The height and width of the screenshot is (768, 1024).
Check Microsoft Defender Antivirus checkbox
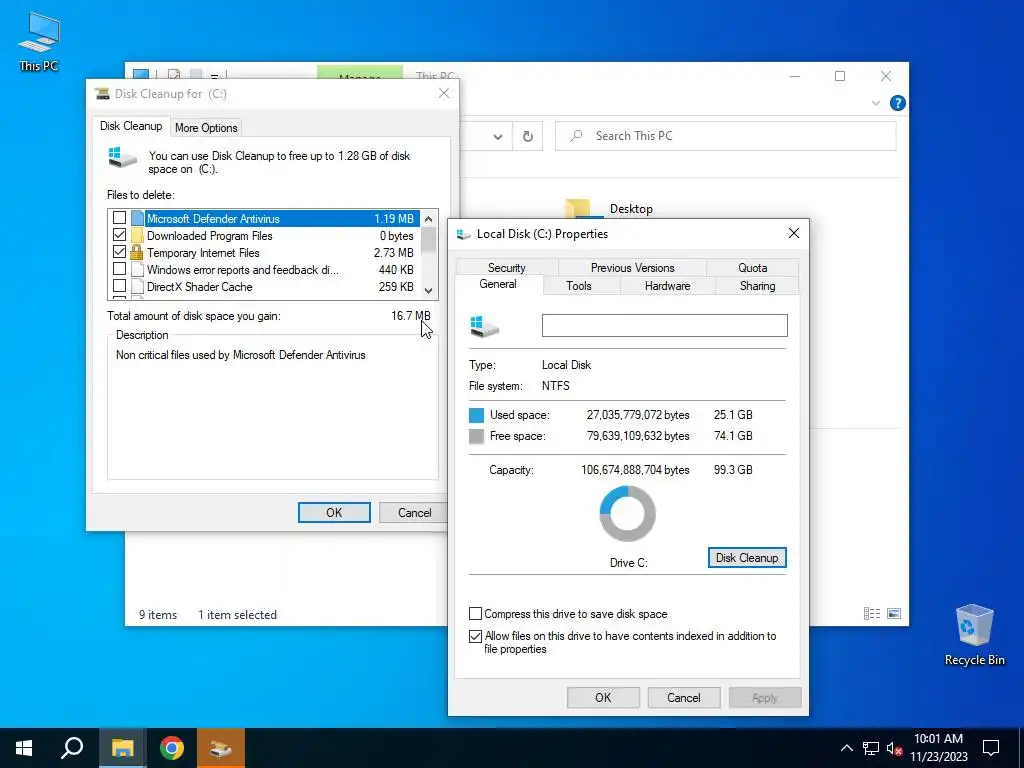coord(120,217)
